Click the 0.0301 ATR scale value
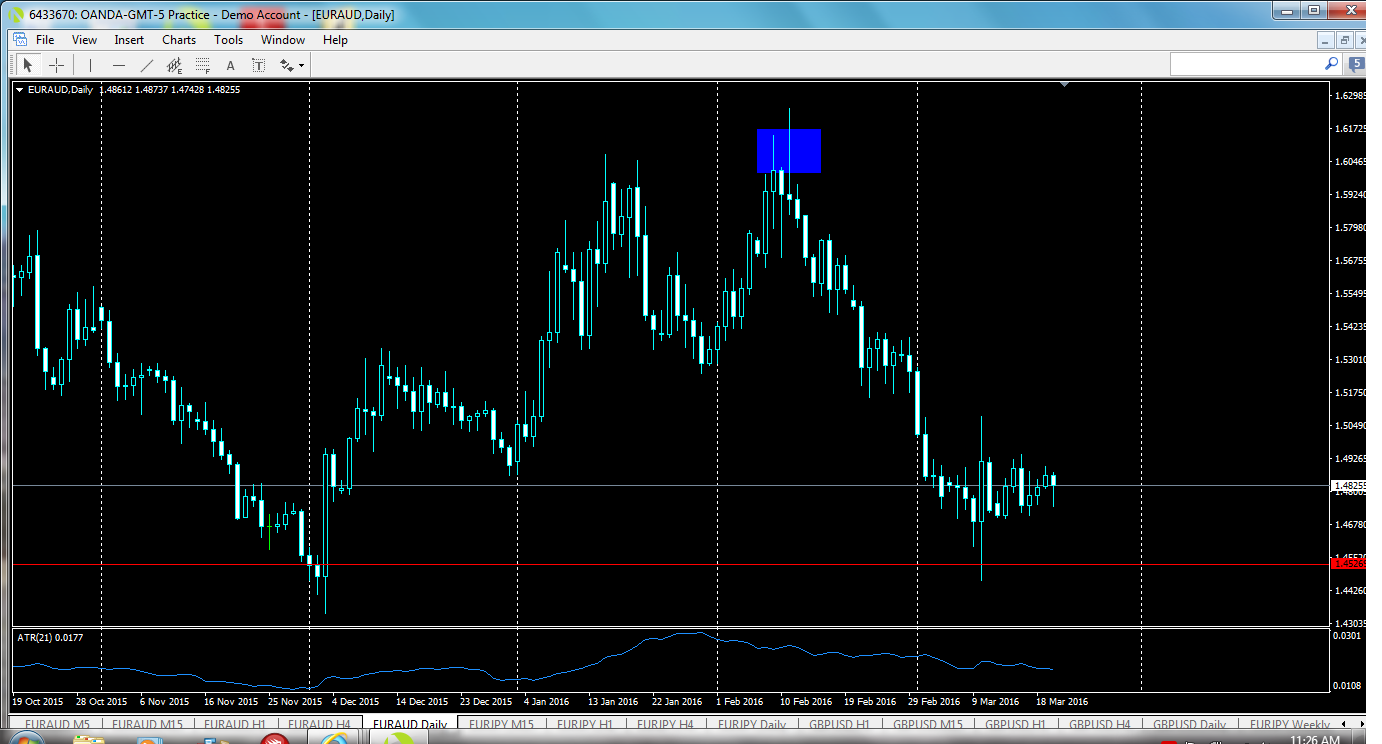Viewport: 1382px width, 744px height. point(1348,635)
